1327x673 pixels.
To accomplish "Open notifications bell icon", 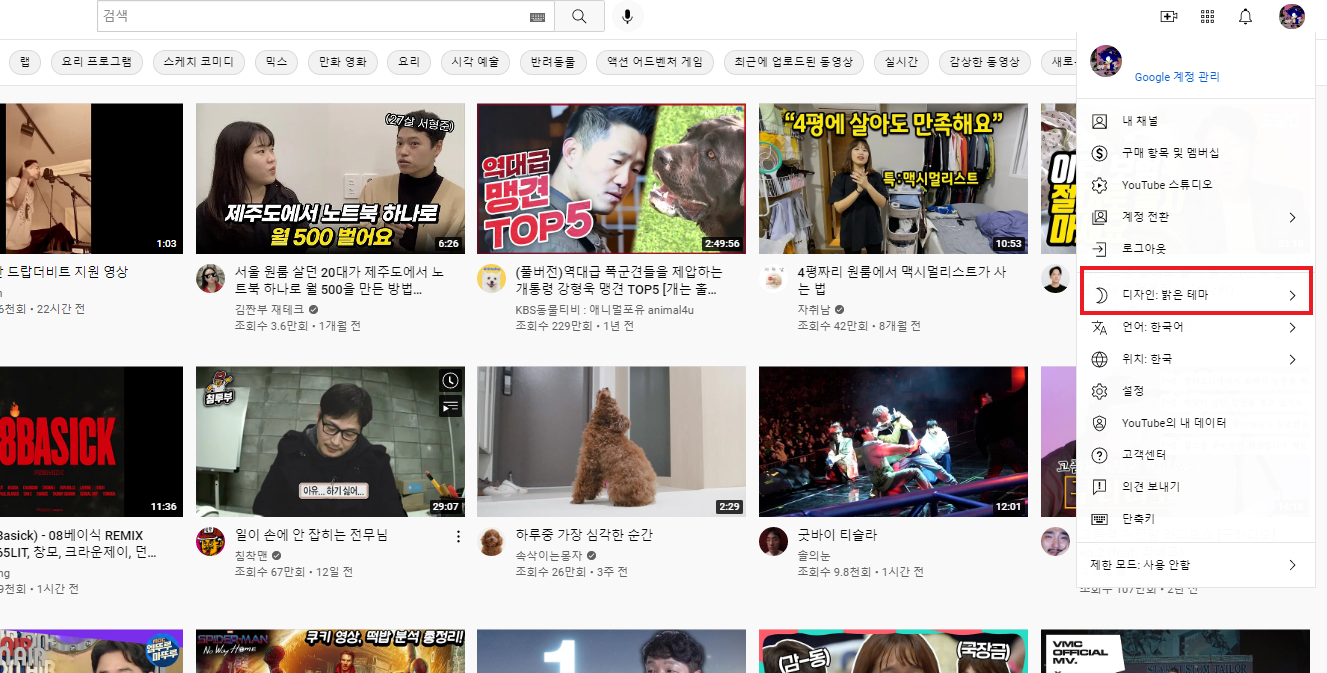I will click(1245, 16).
